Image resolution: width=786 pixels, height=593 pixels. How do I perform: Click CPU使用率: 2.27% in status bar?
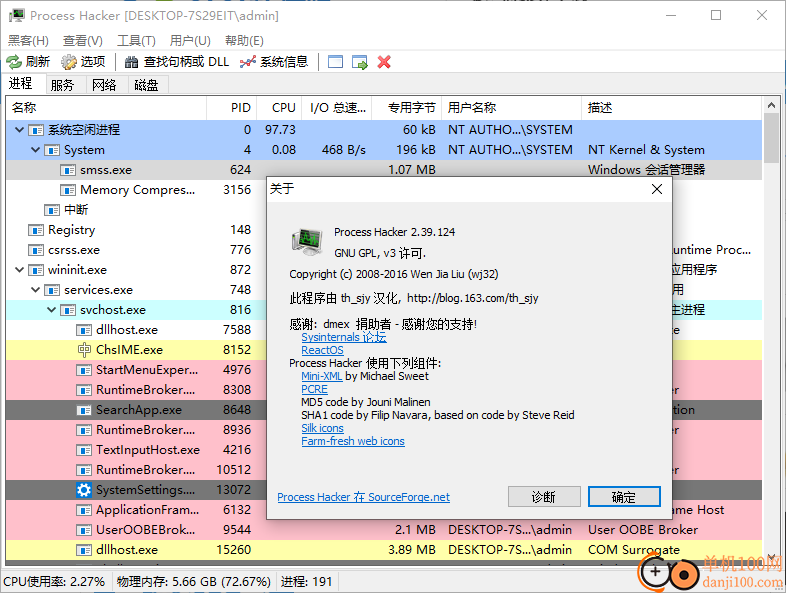(x=54, y=581)
